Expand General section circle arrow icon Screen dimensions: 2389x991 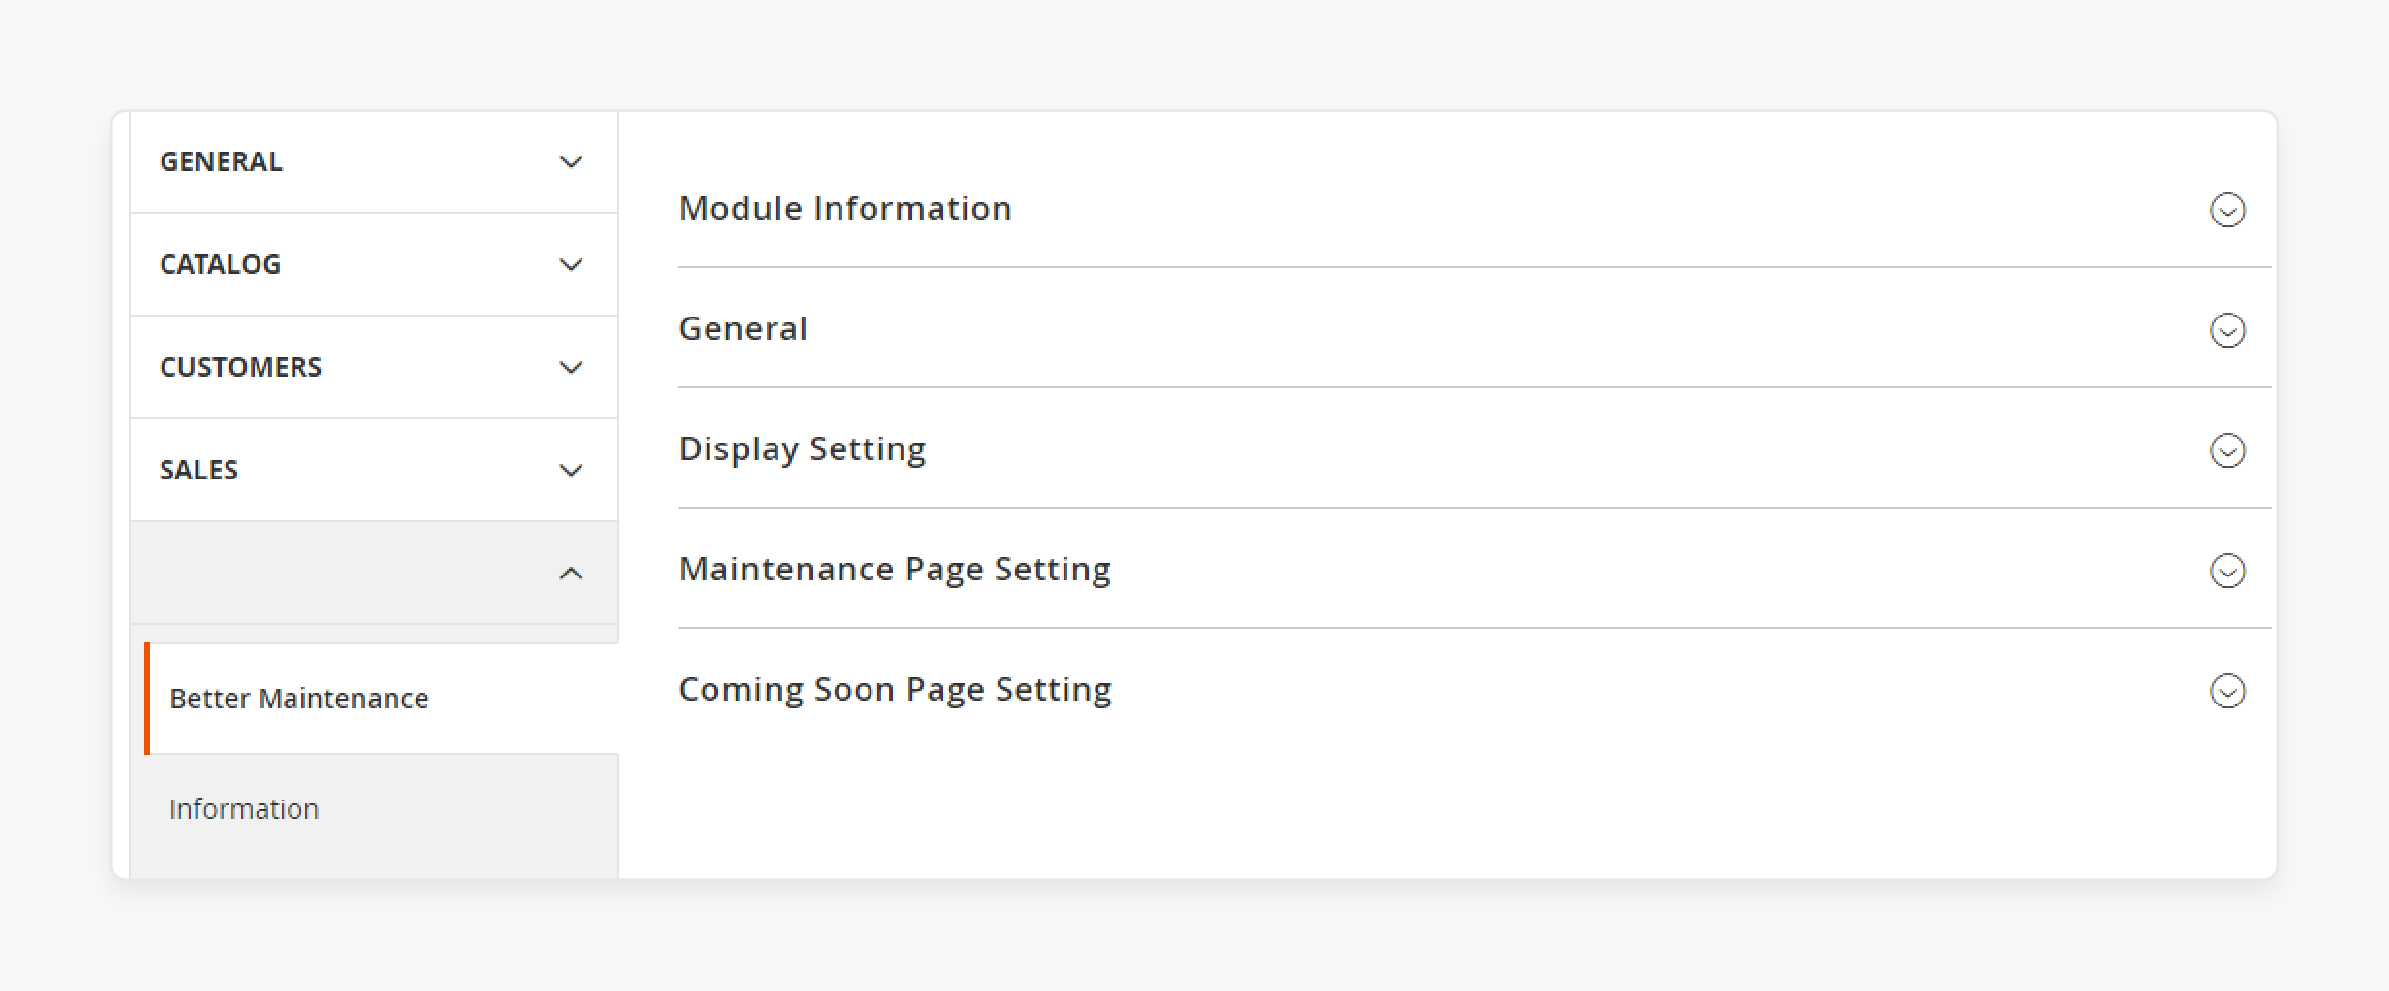(2227, 330)
